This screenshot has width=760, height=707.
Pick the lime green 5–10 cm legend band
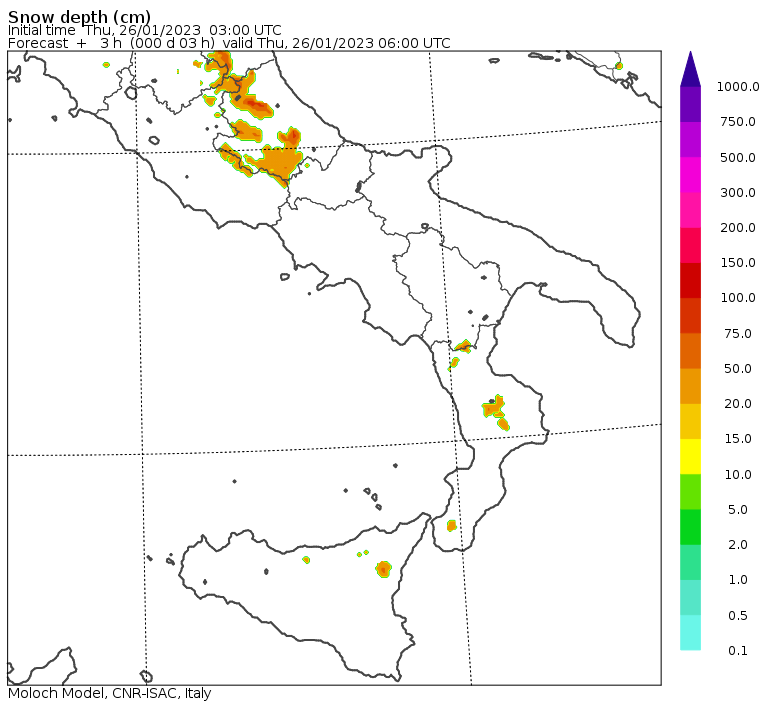click(690, 492)
